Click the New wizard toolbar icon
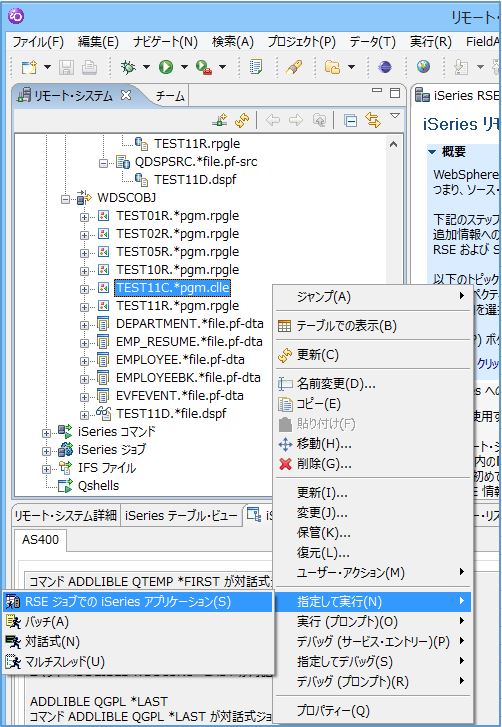This screenshot has height=727, width=502. 30,68
